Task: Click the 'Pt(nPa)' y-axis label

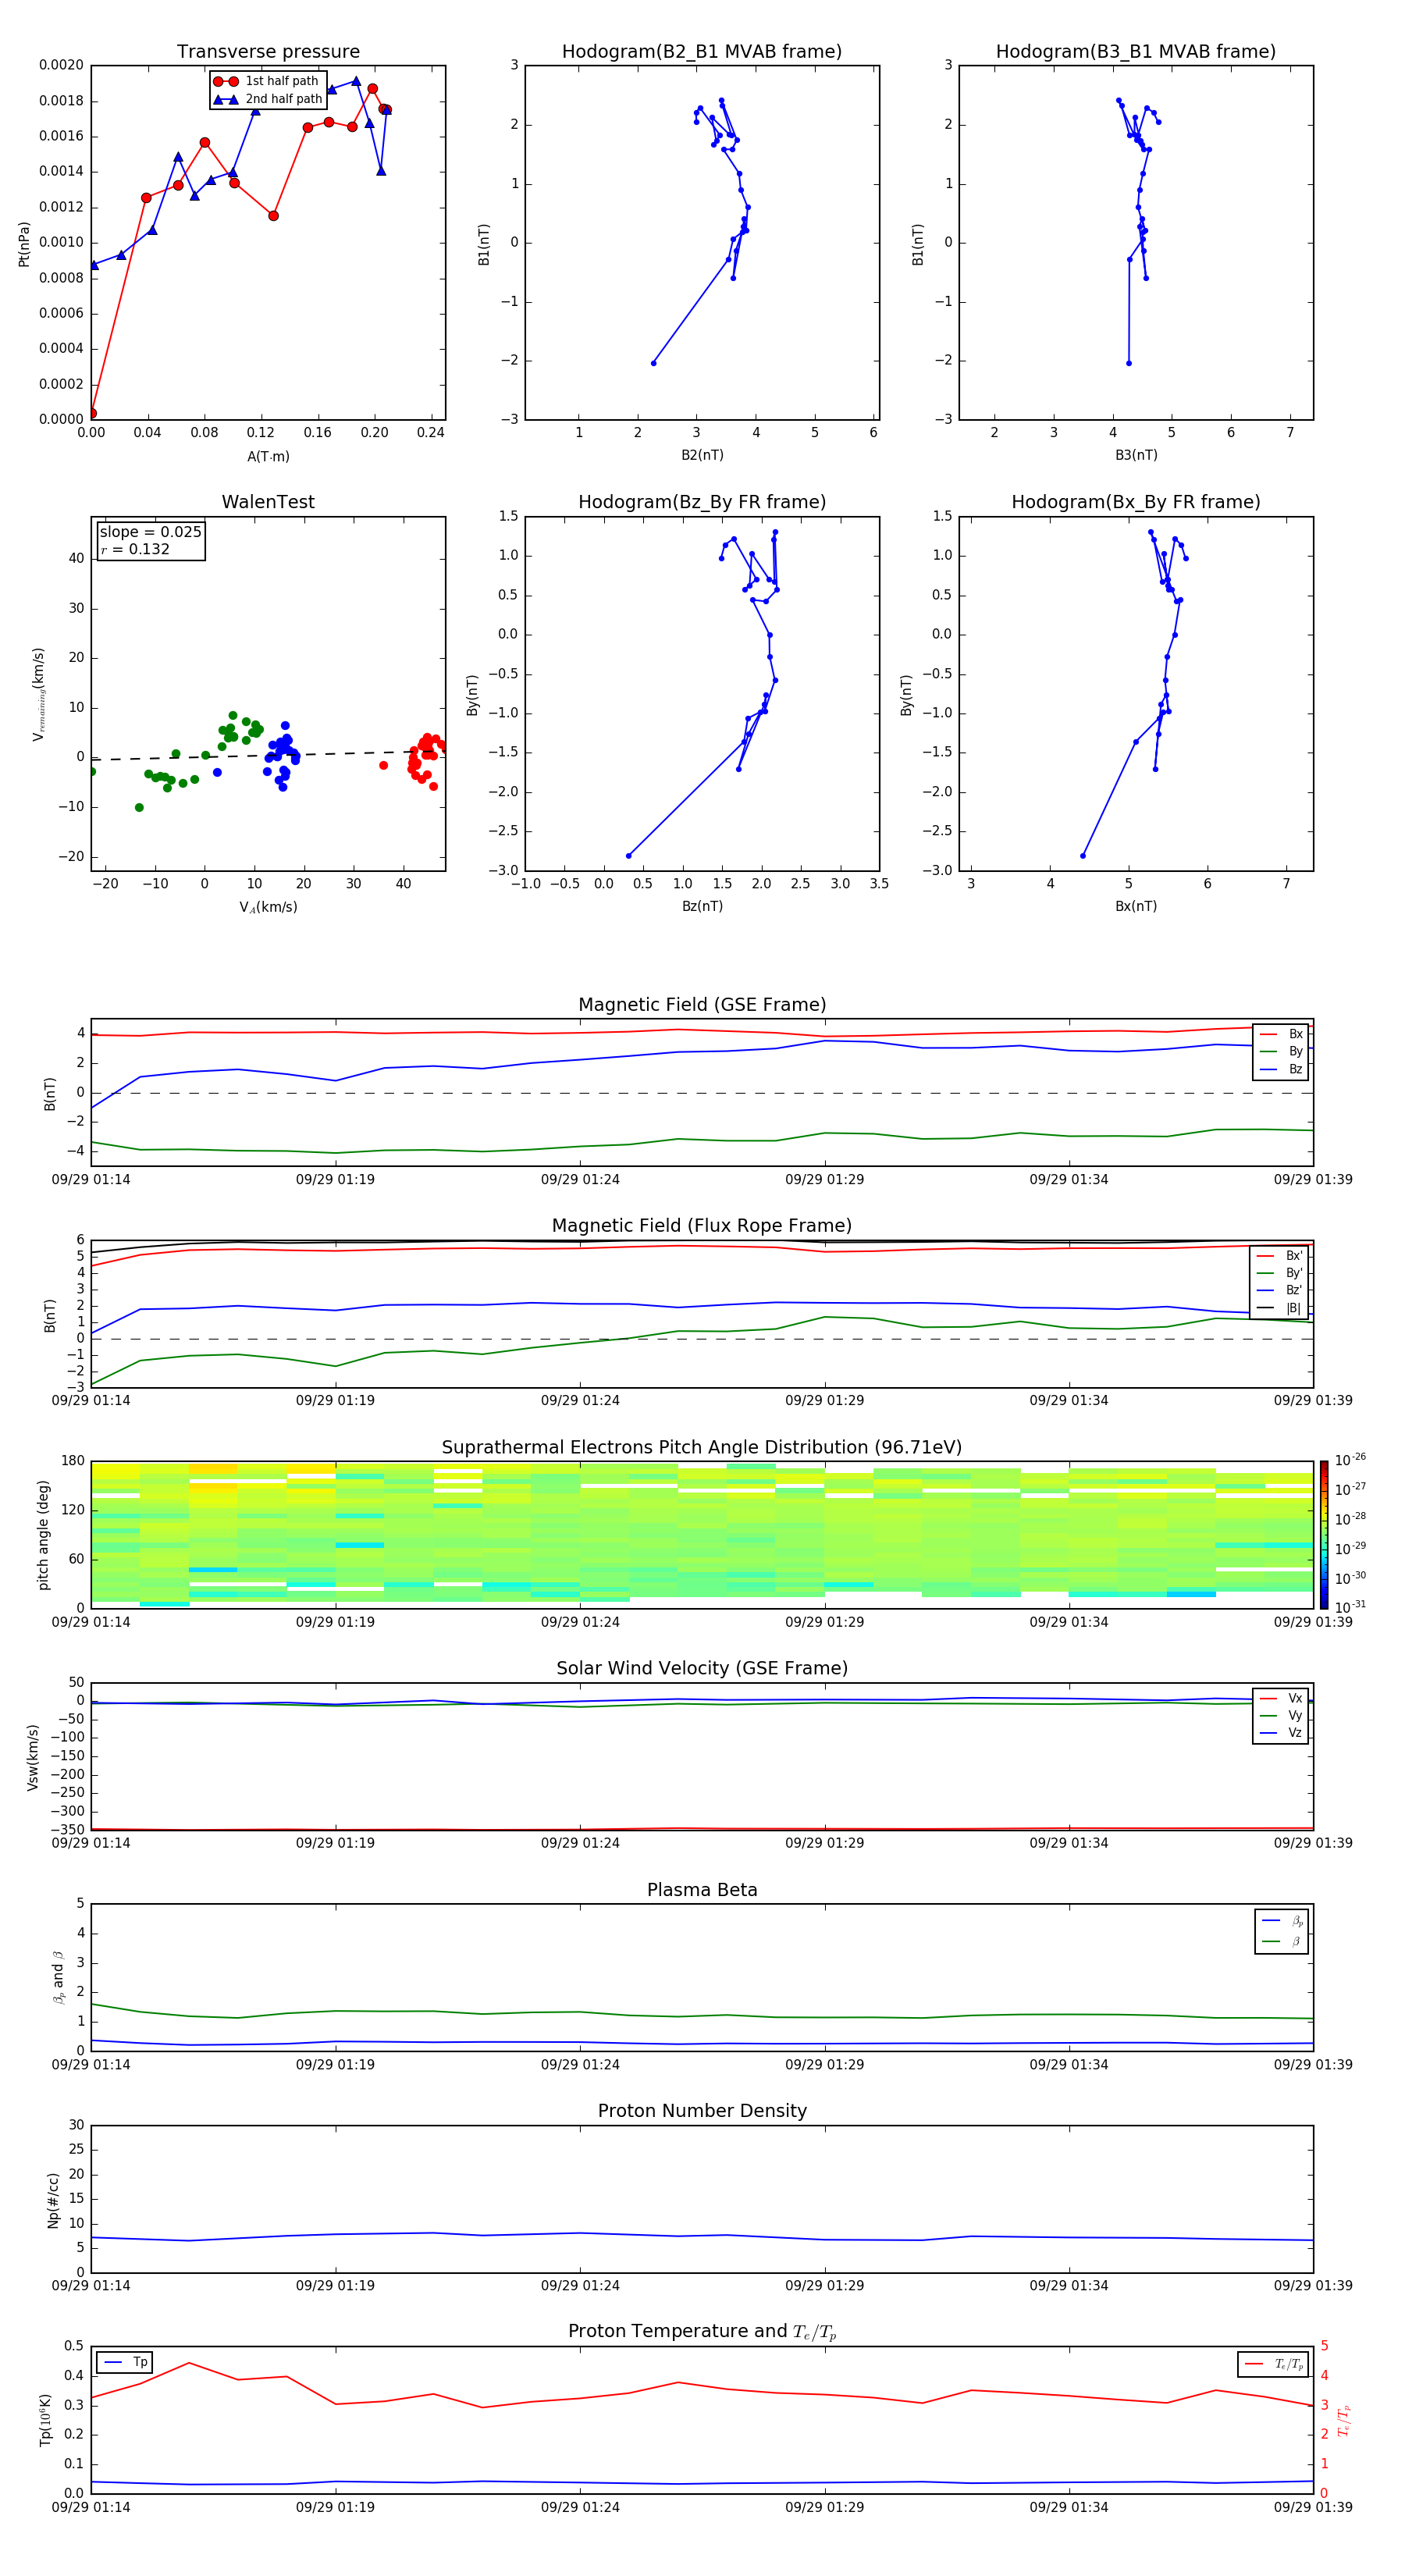Action: tap(24, 243)
